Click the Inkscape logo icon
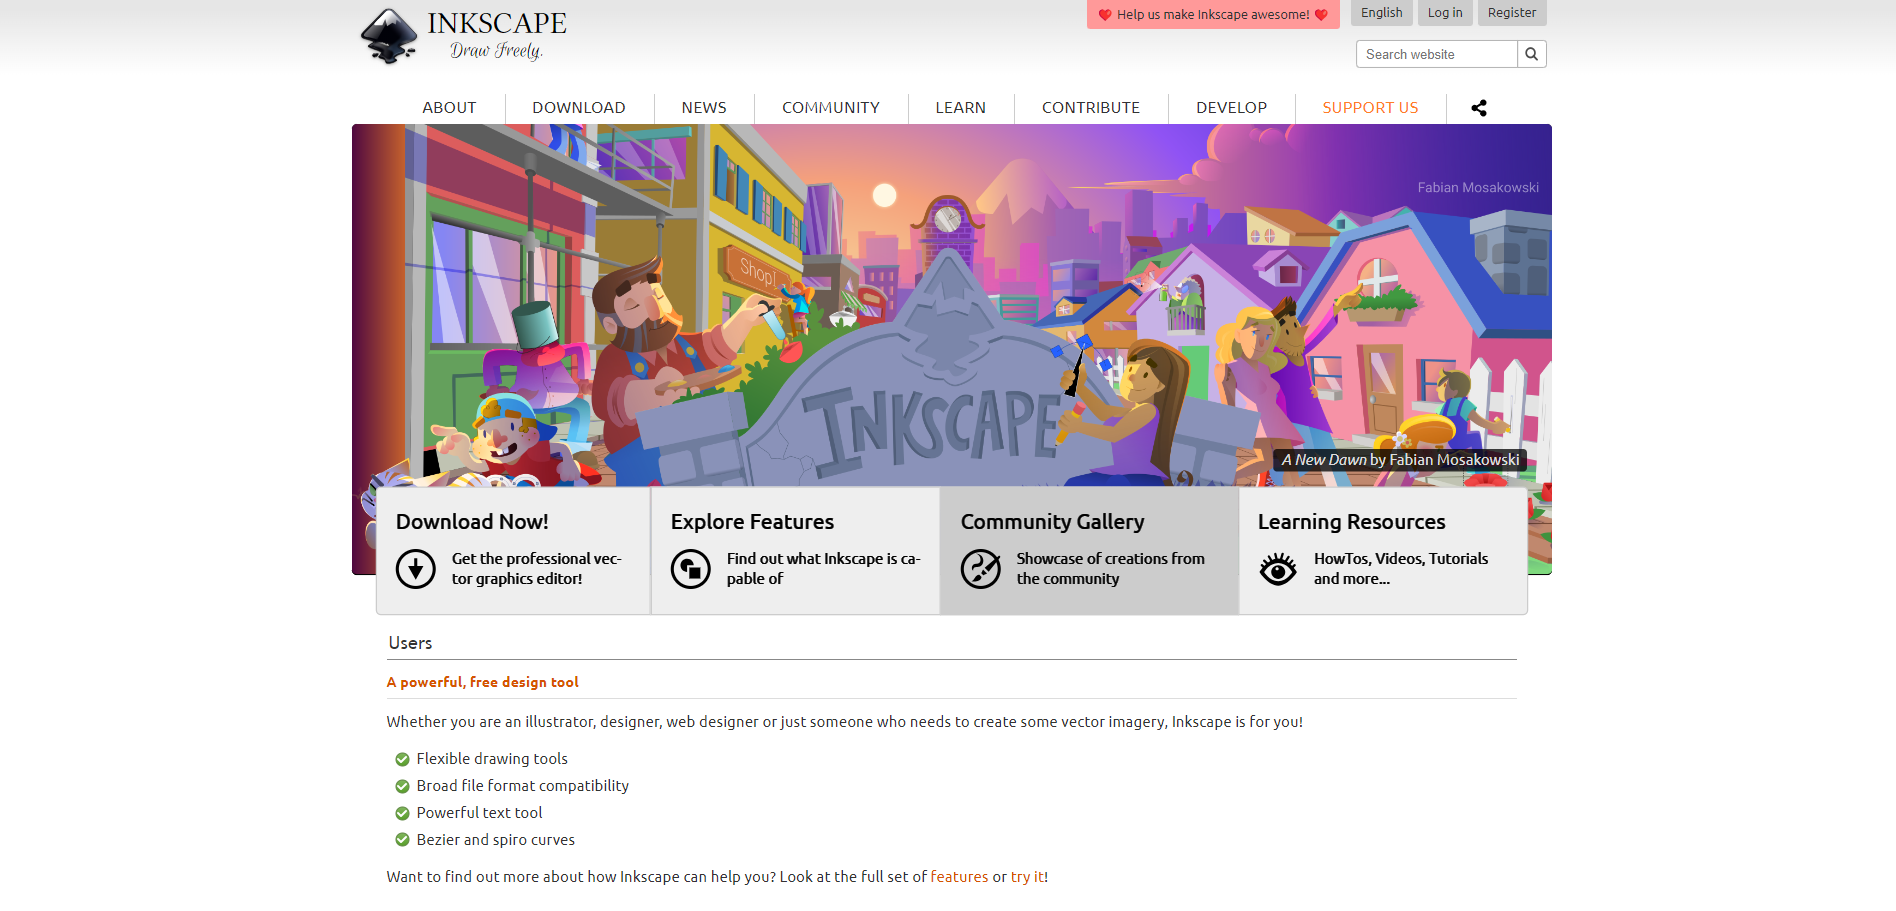This screenshot has height=911, width=1896. click(389, 36)
